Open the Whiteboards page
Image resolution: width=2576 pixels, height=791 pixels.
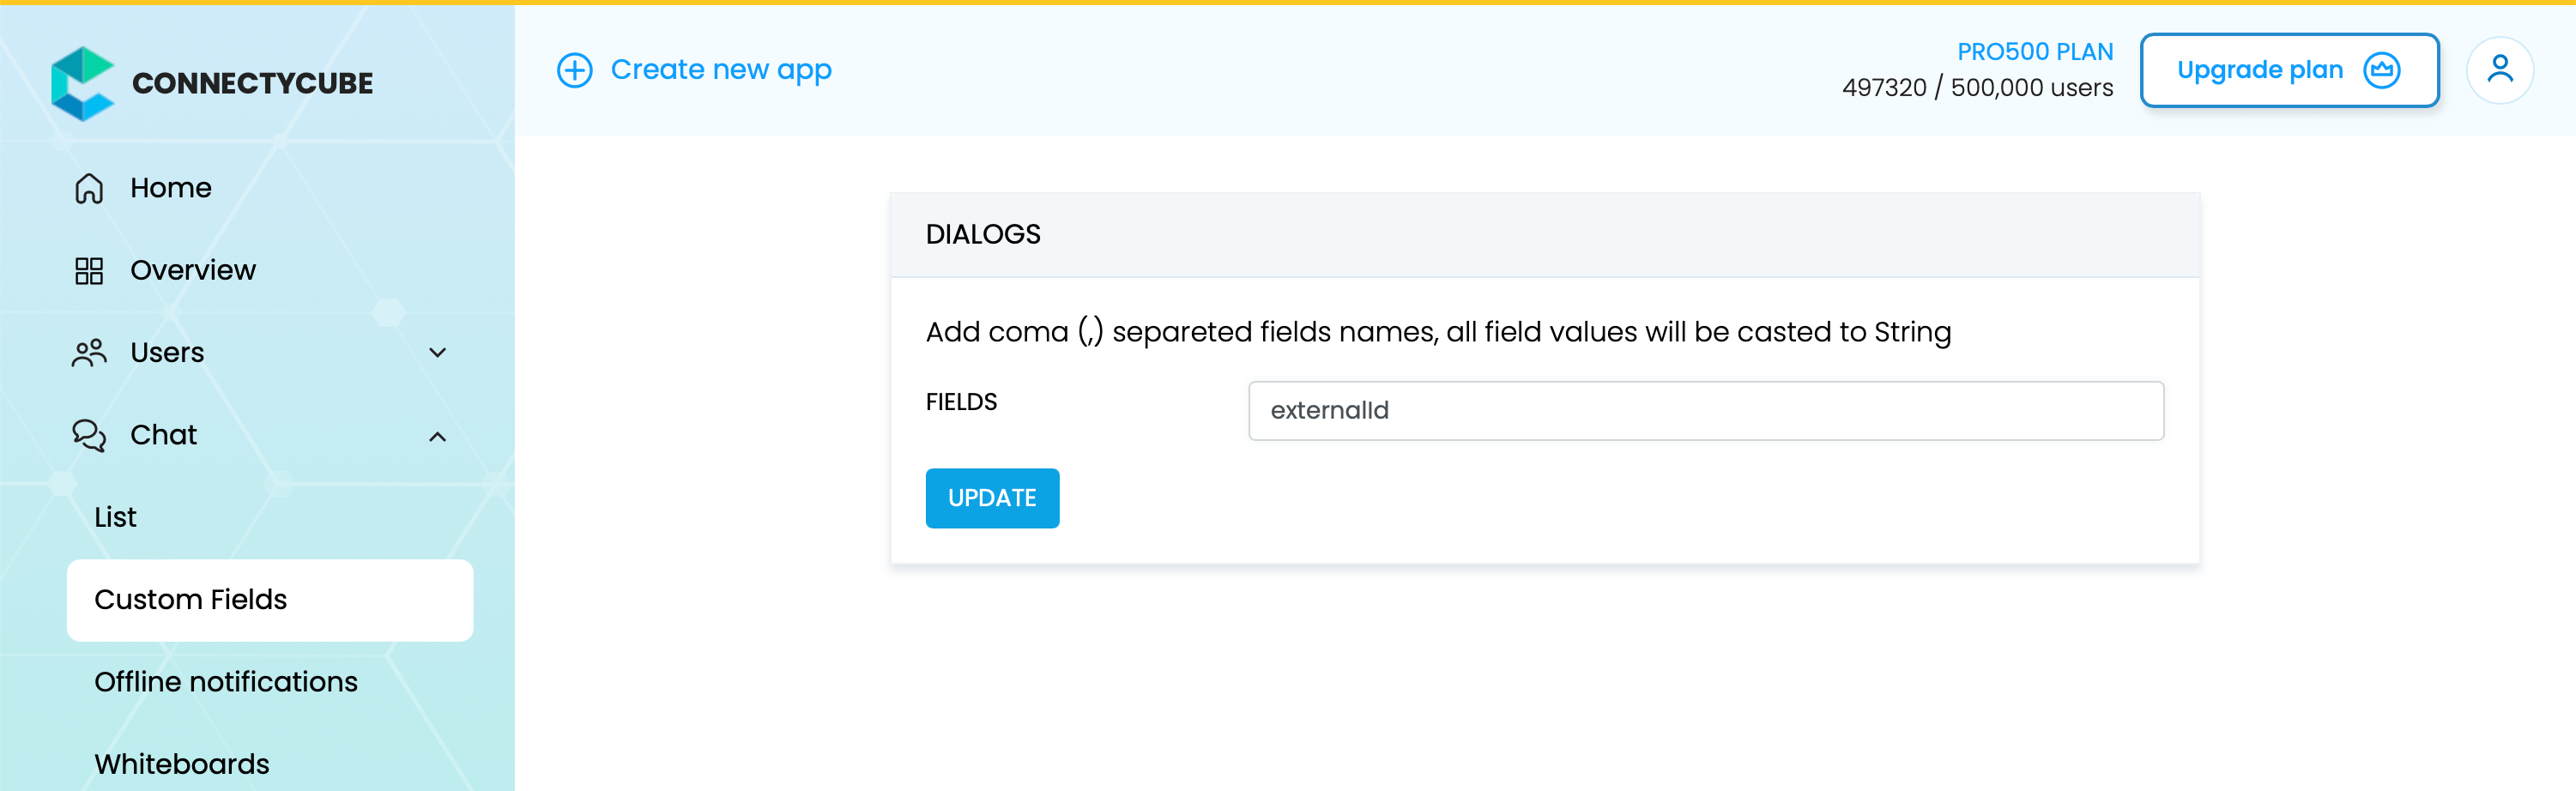tap(181, 763)
